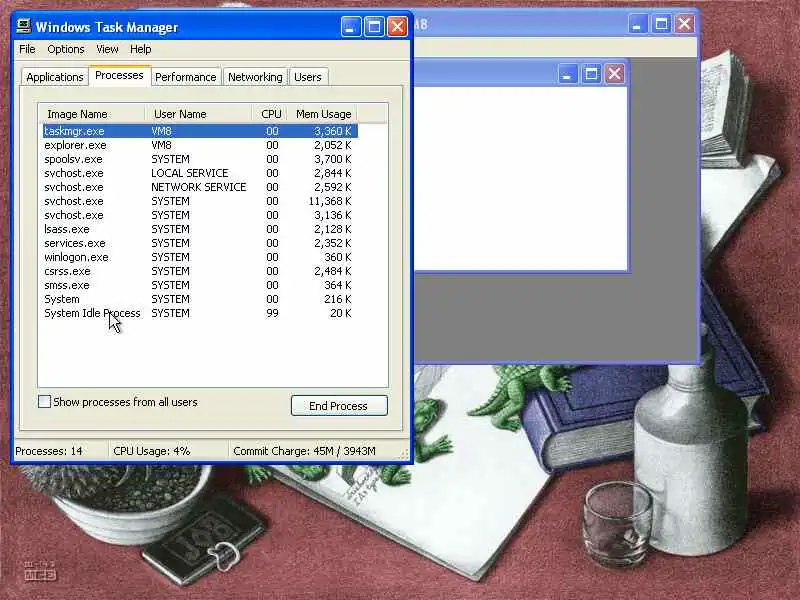Select svchost.exe using 11,368 K memory
The height and width of the screenshot is (600, 800).
point(200,201)
